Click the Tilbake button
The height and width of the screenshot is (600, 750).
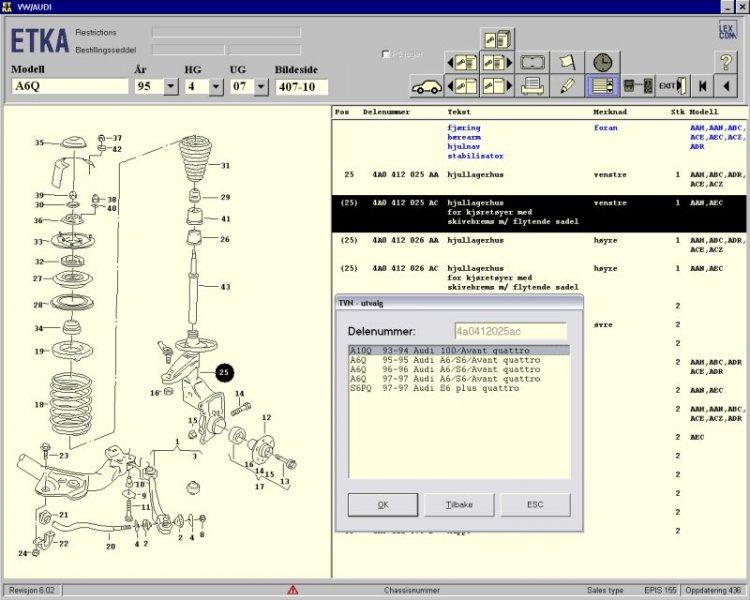459,505
